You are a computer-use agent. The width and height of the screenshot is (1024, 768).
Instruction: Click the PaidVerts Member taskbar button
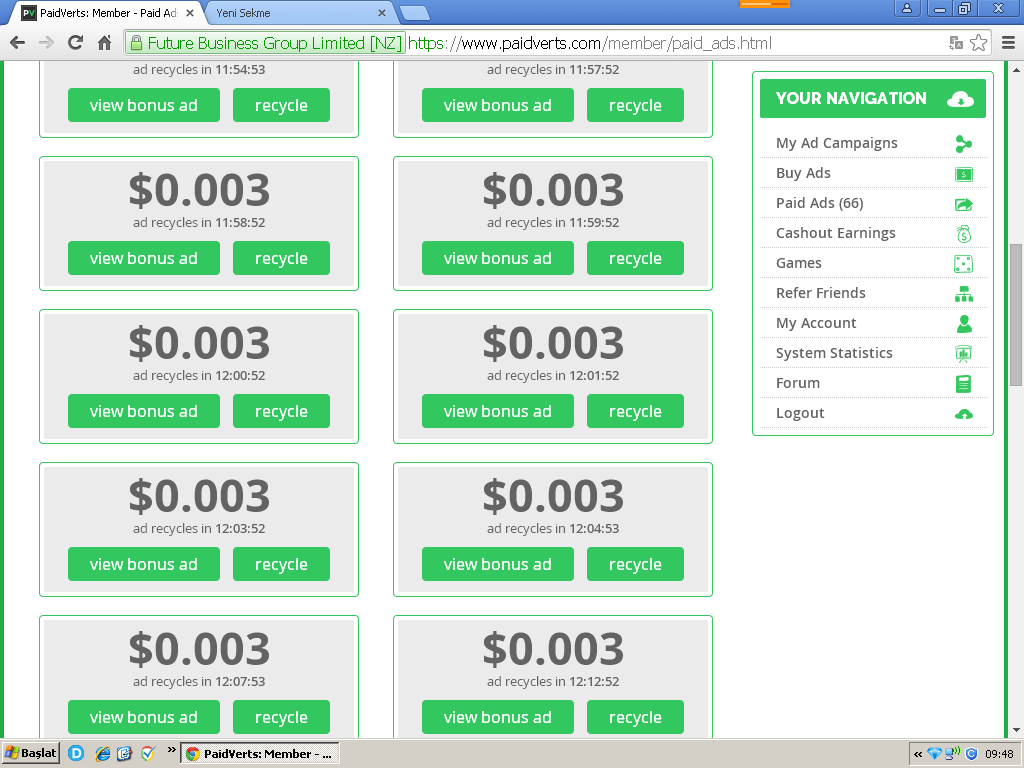(x=260, y=754)
